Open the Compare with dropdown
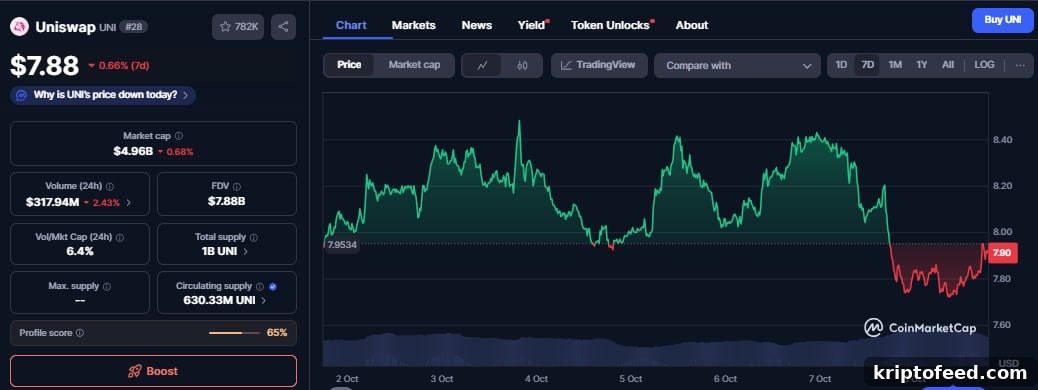Viewport: 1038px width, 390px height. click(x=737, y=66)
